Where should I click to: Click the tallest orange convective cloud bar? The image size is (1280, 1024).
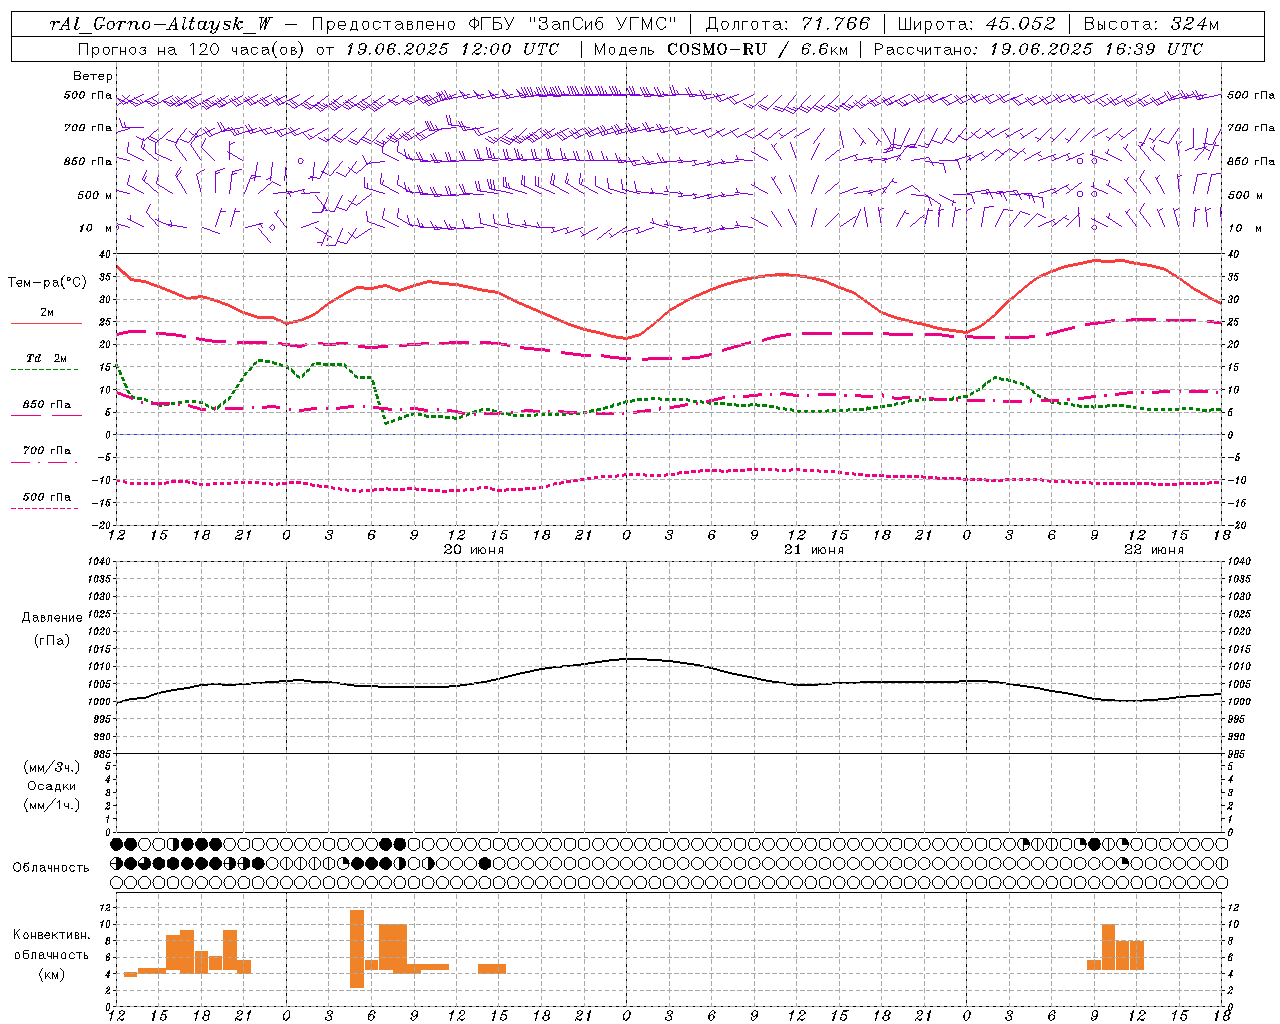point(357,949)
